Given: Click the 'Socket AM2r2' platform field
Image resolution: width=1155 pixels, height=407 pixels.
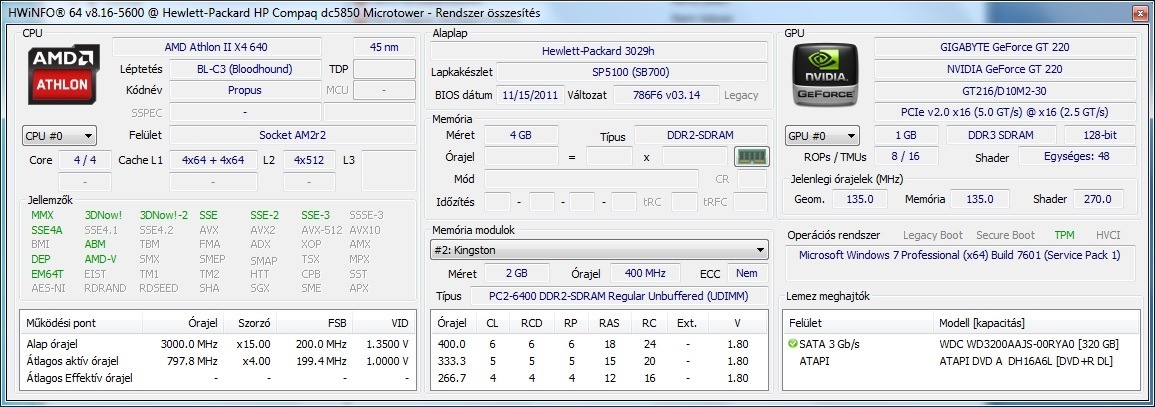Looking at the screenshot, I should coord(292,135).
